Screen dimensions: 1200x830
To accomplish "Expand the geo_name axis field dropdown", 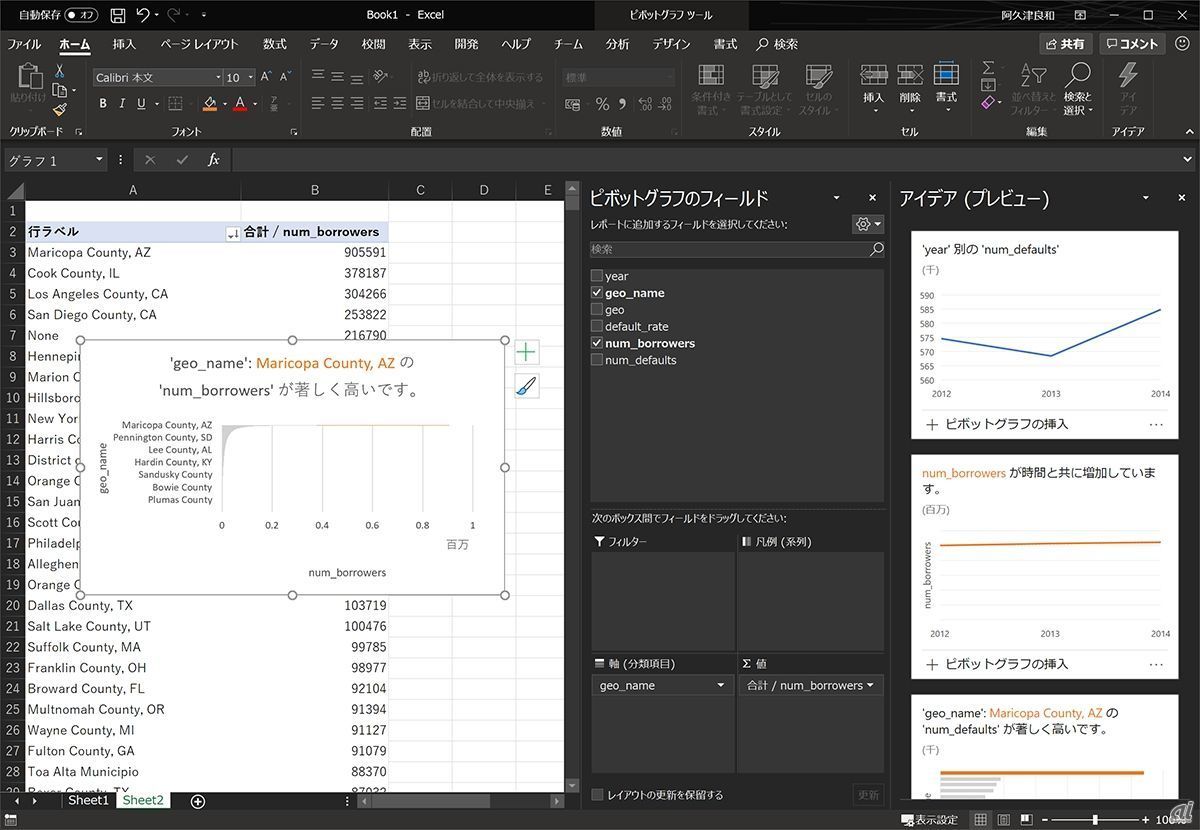I will click(720, 686).
